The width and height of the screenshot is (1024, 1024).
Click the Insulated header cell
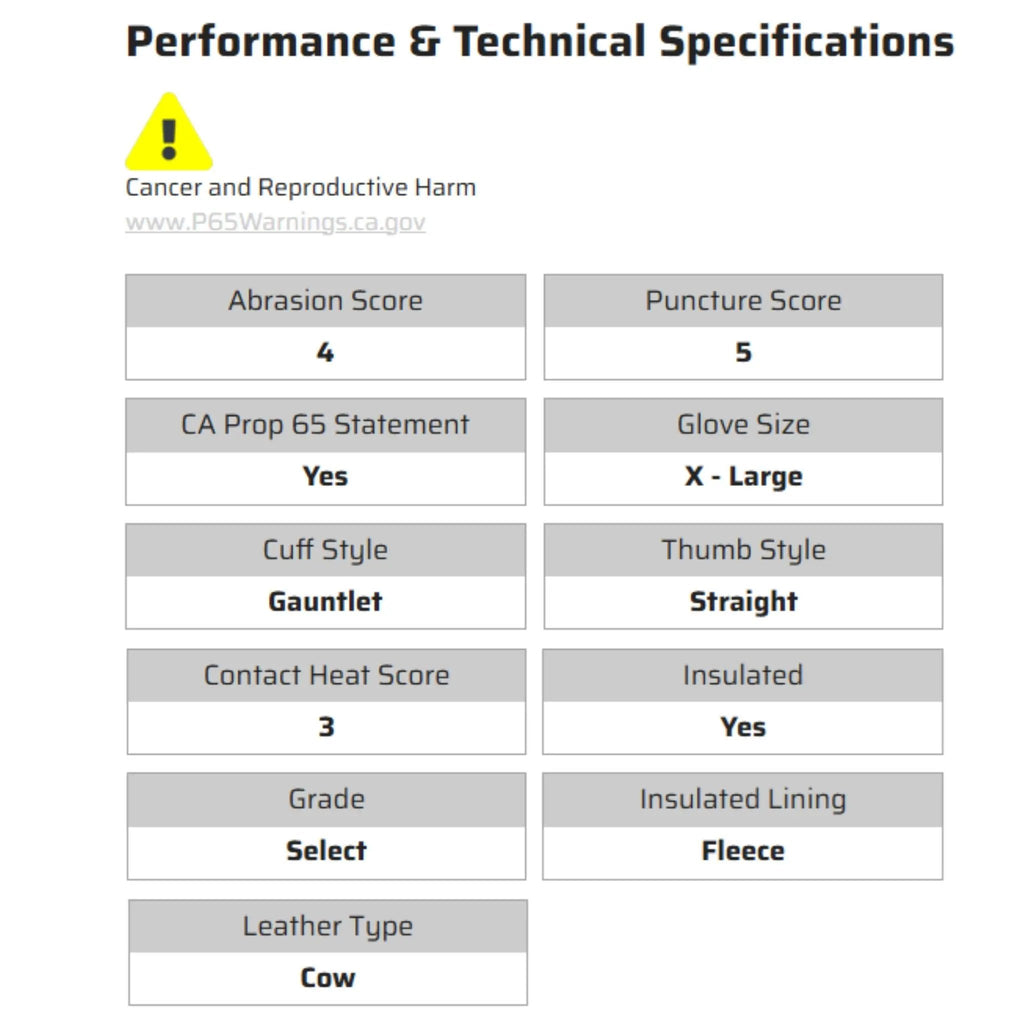click(x=742, y=675)
